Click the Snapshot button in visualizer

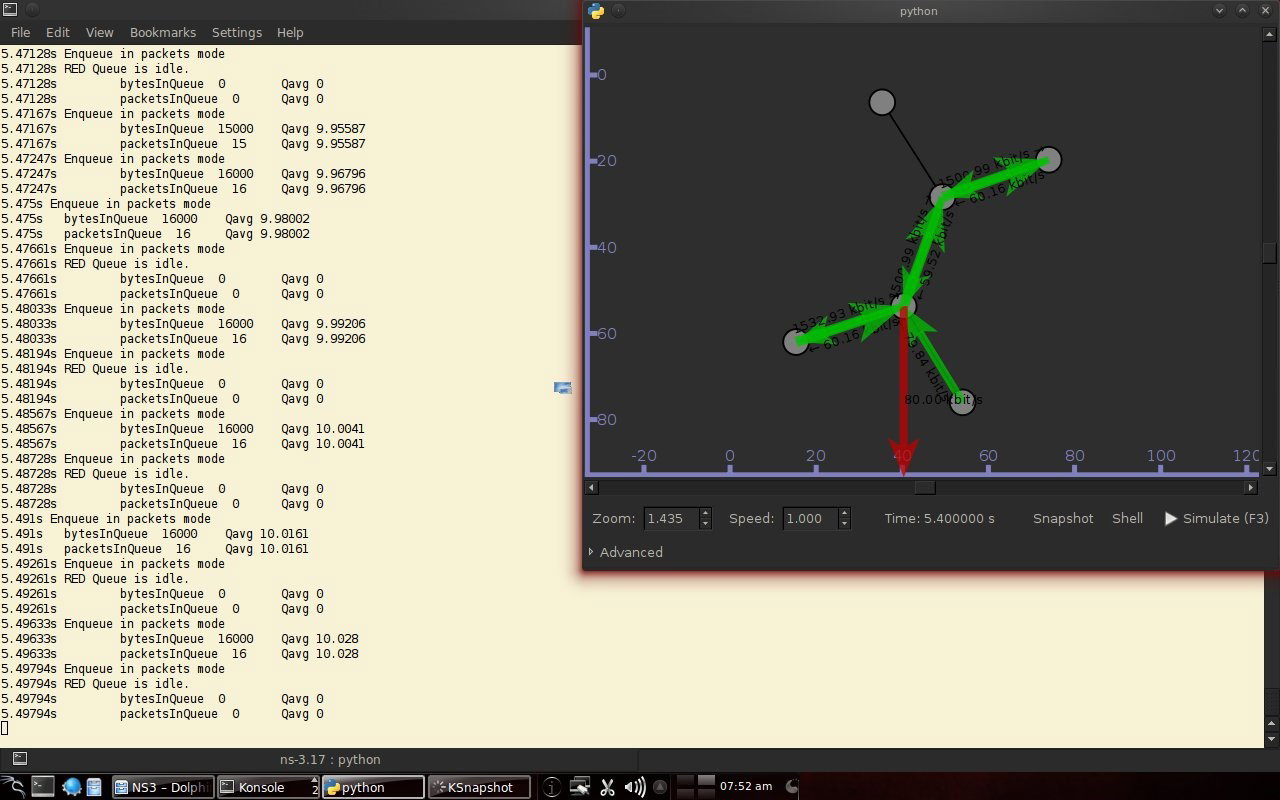[1063, 518]
